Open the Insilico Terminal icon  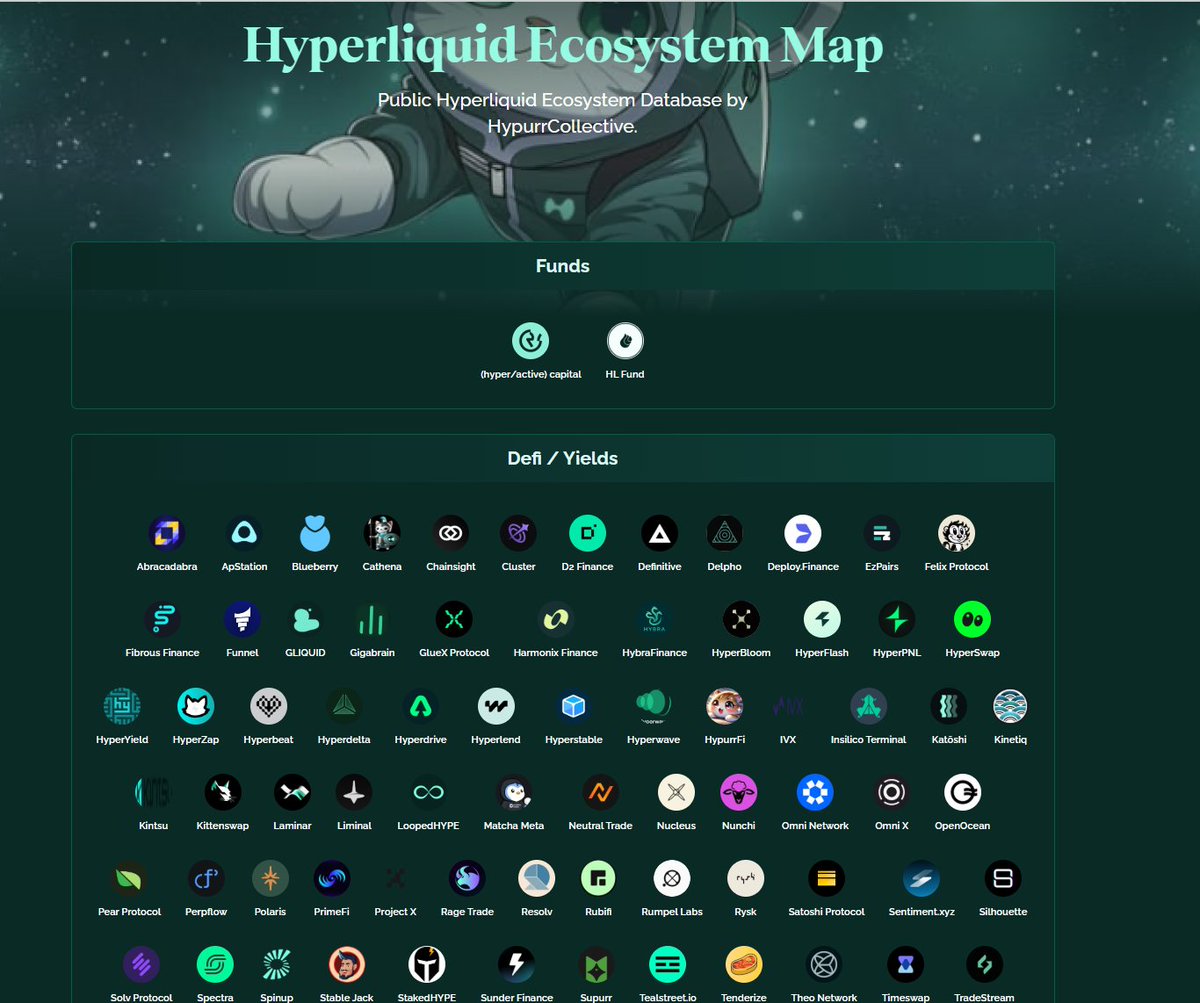click(868, 707)
